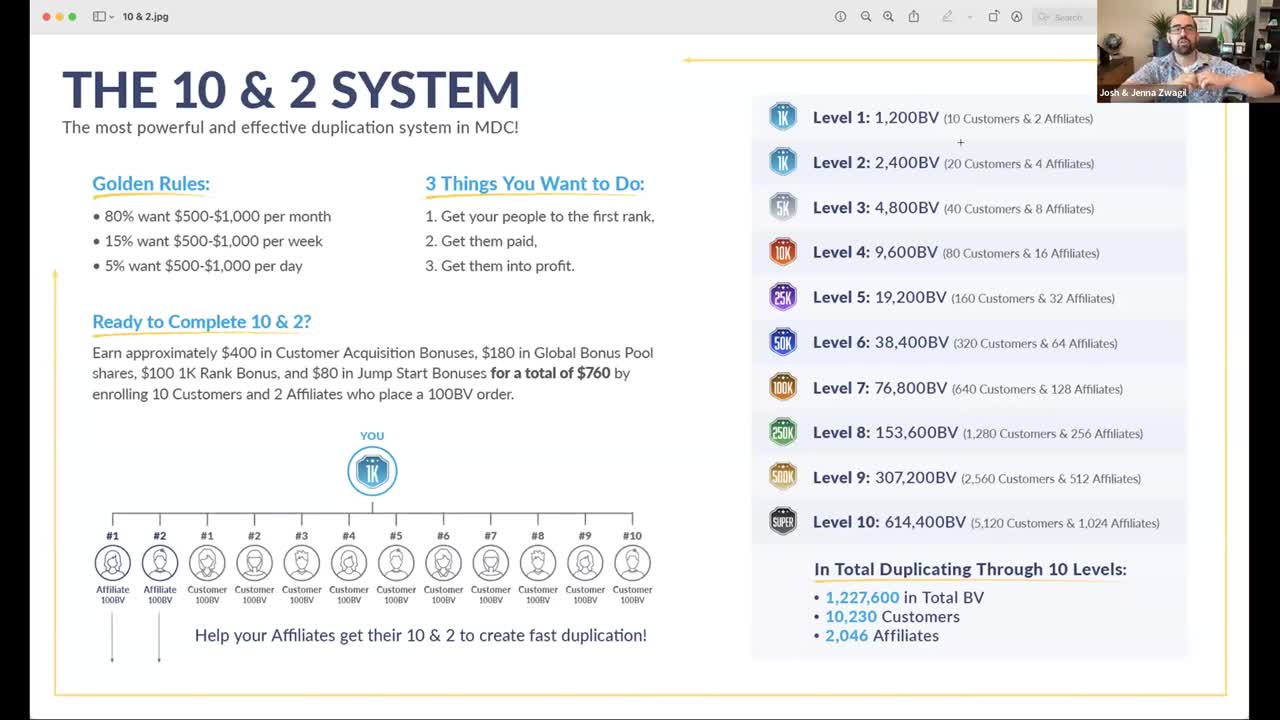1280x720 pixels.
Task: Zoom in using the magnifier plus icon
Action: coord(888,17)
